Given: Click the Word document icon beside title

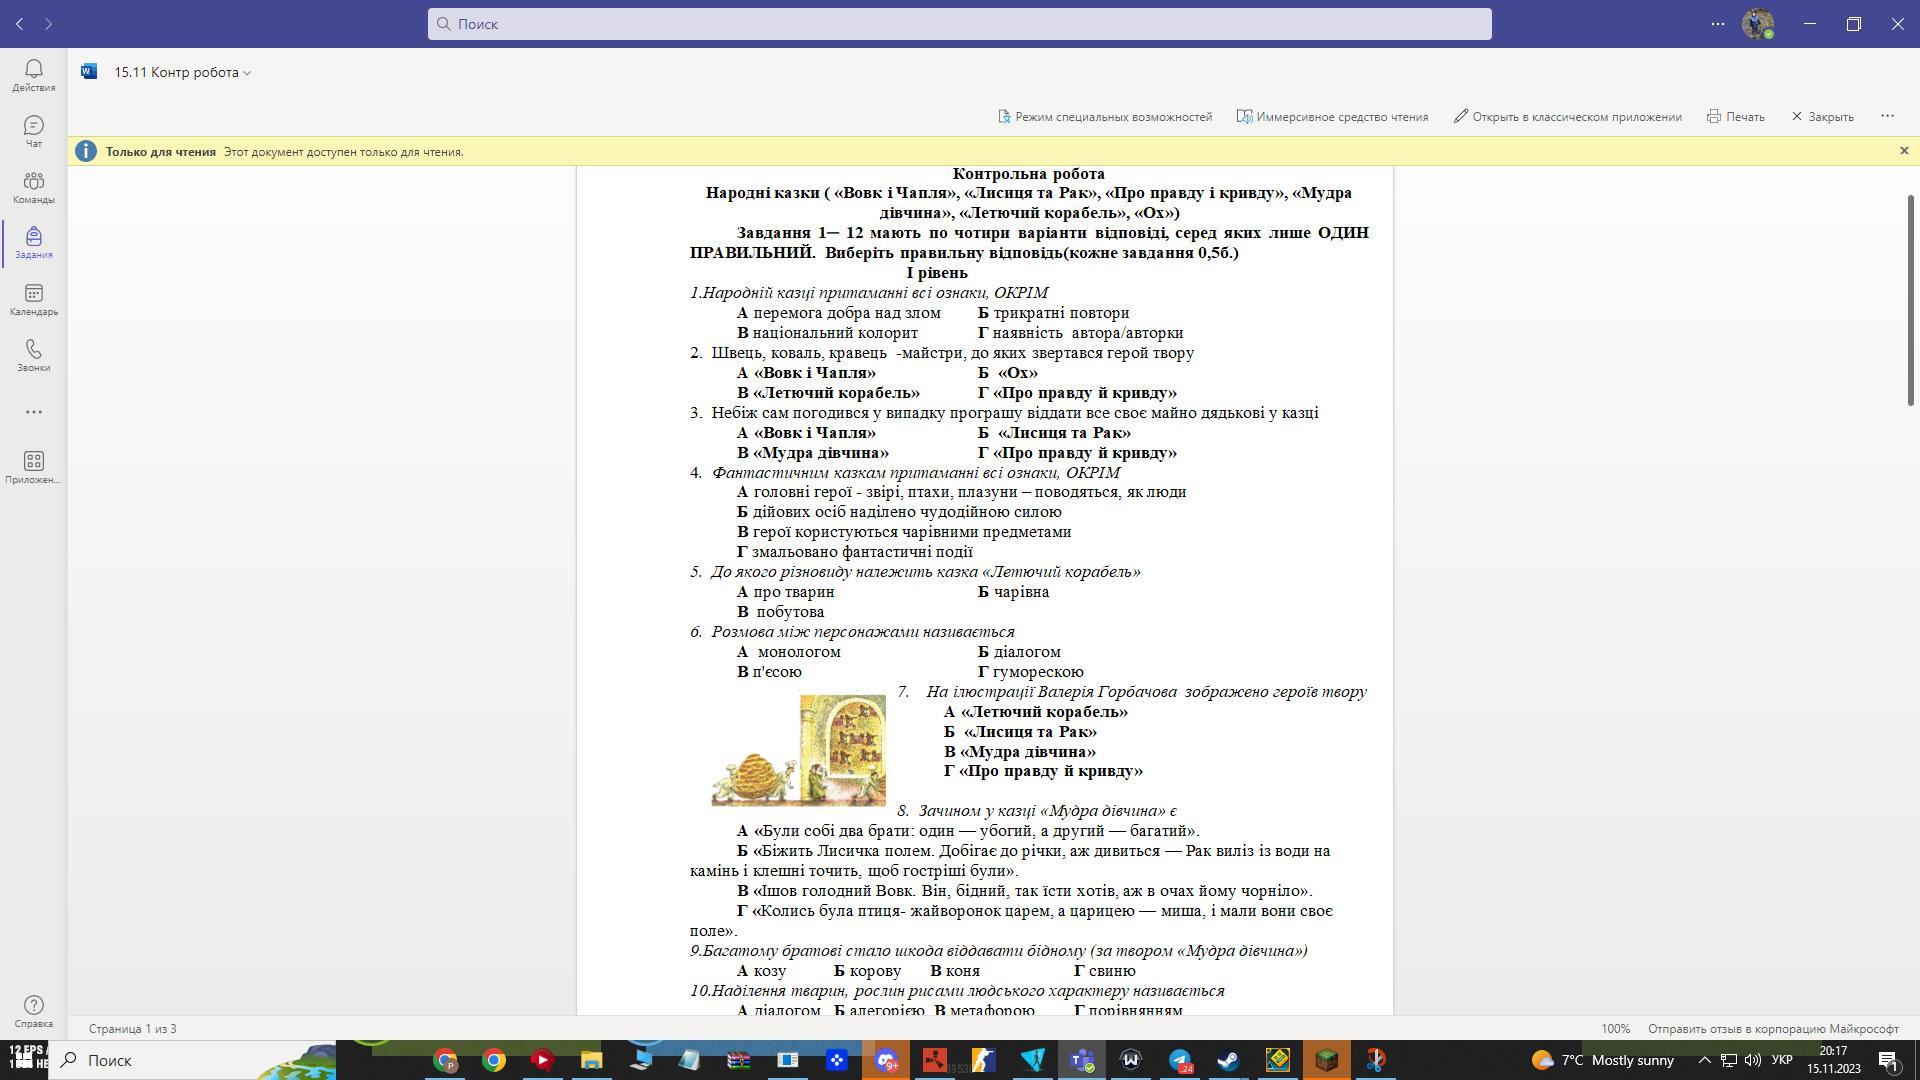Looking at the screenshot, I should tap(89, 72).
